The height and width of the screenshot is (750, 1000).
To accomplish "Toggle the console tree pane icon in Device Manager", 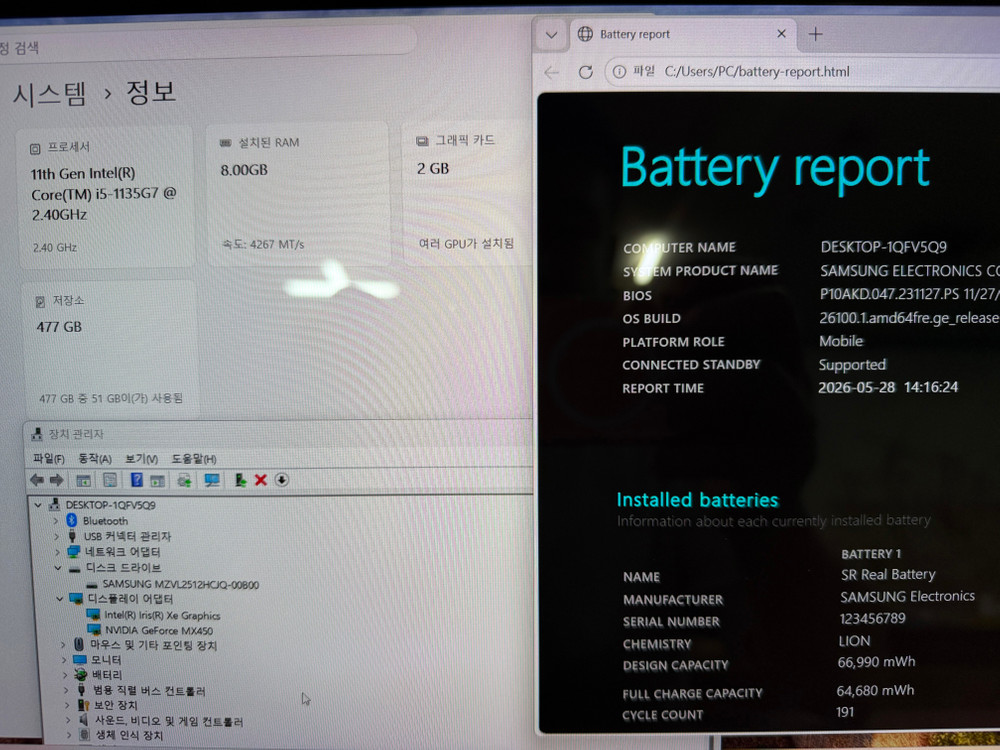I will (84, 480).
